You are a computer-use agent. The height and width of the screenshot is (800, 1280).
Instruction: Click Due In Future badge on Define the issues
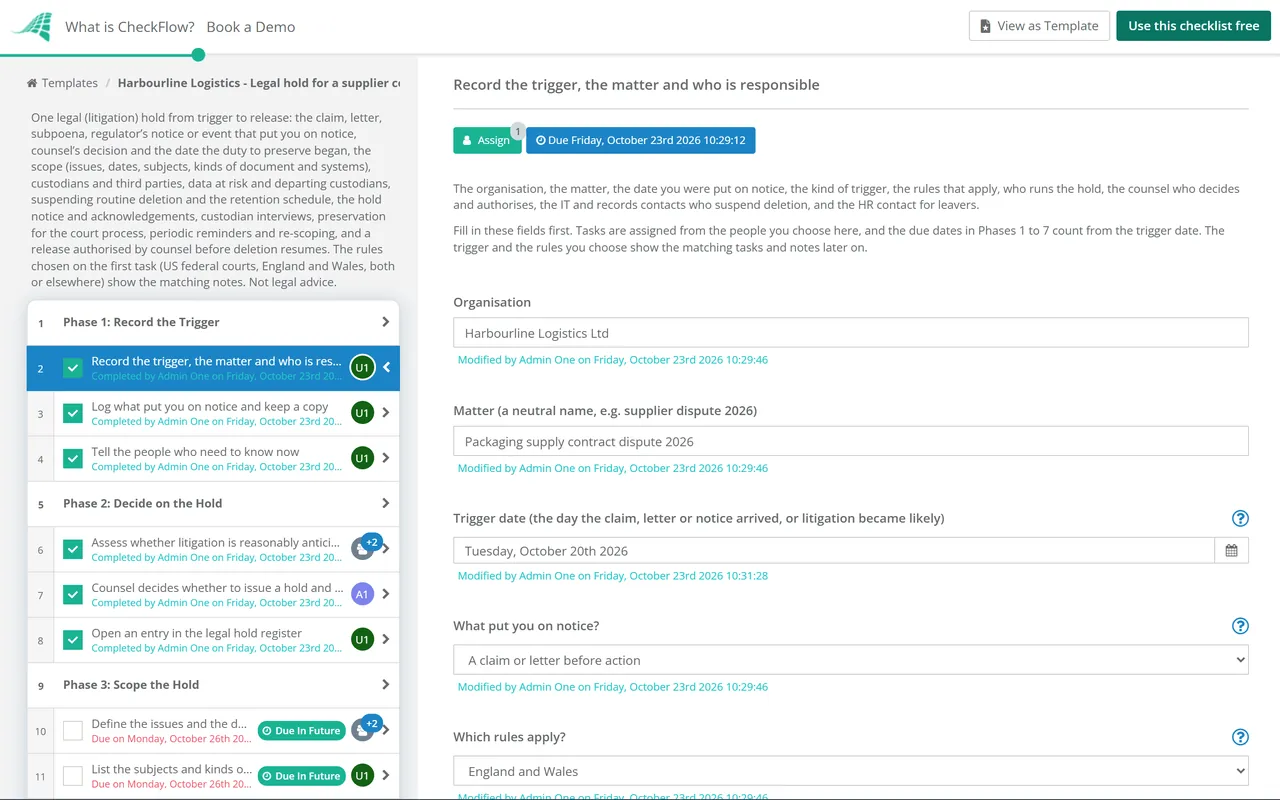[302, 731]
